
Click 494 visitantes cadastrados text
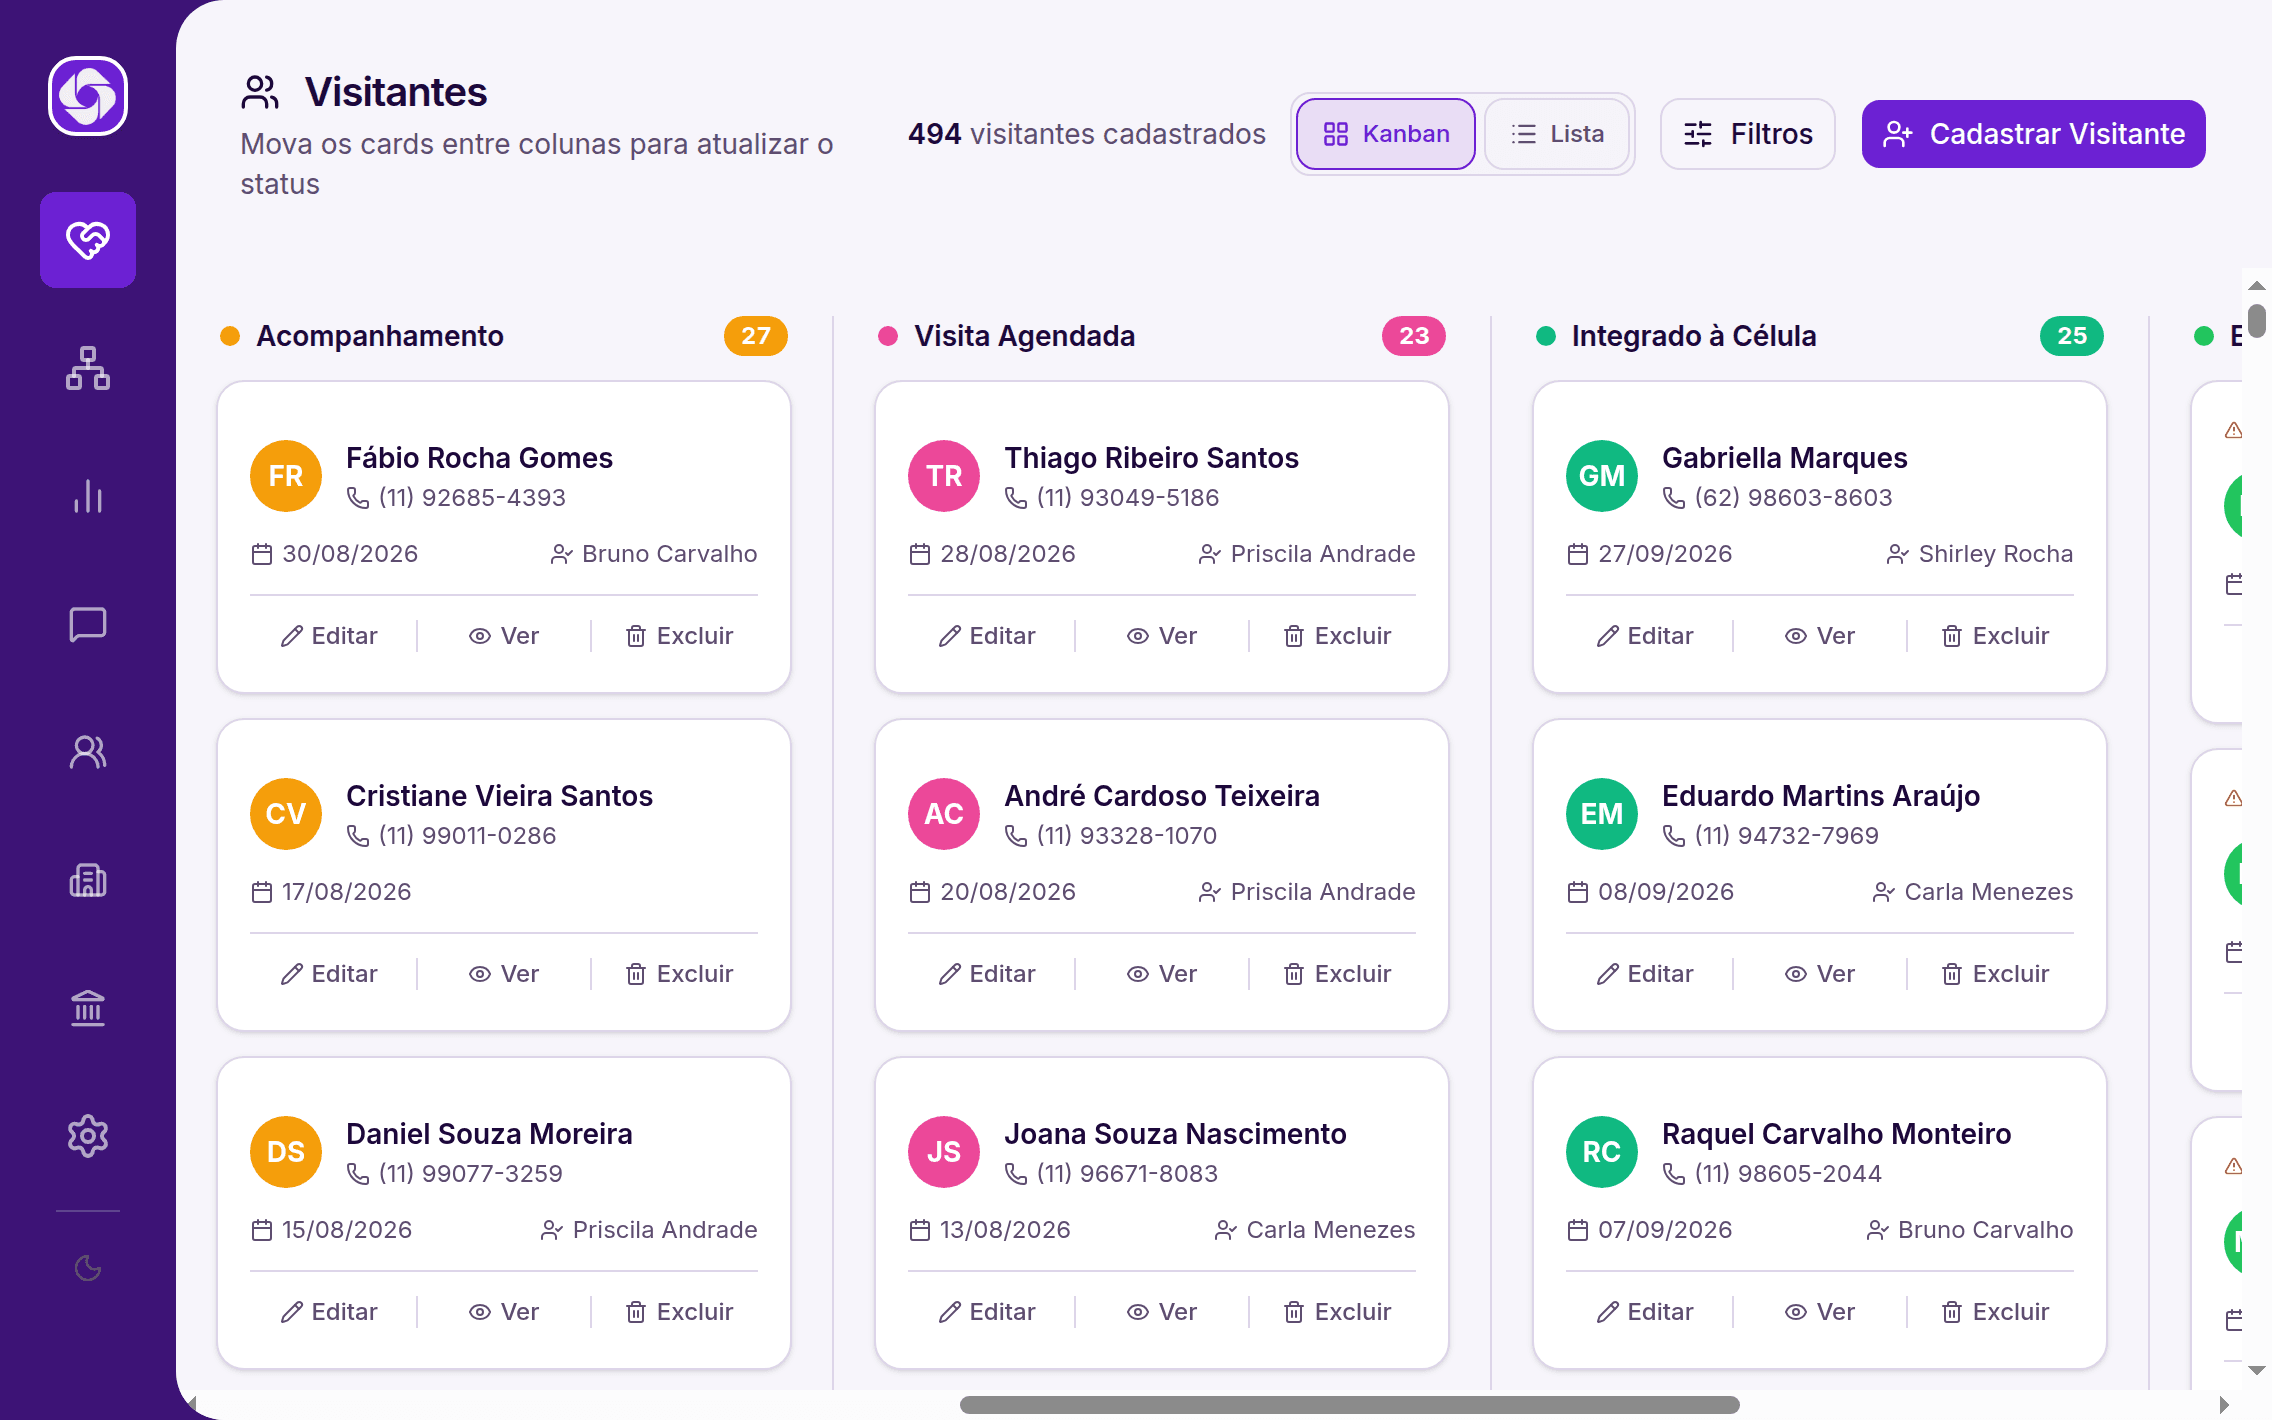pyautogui.click(x=1087, y=134)
